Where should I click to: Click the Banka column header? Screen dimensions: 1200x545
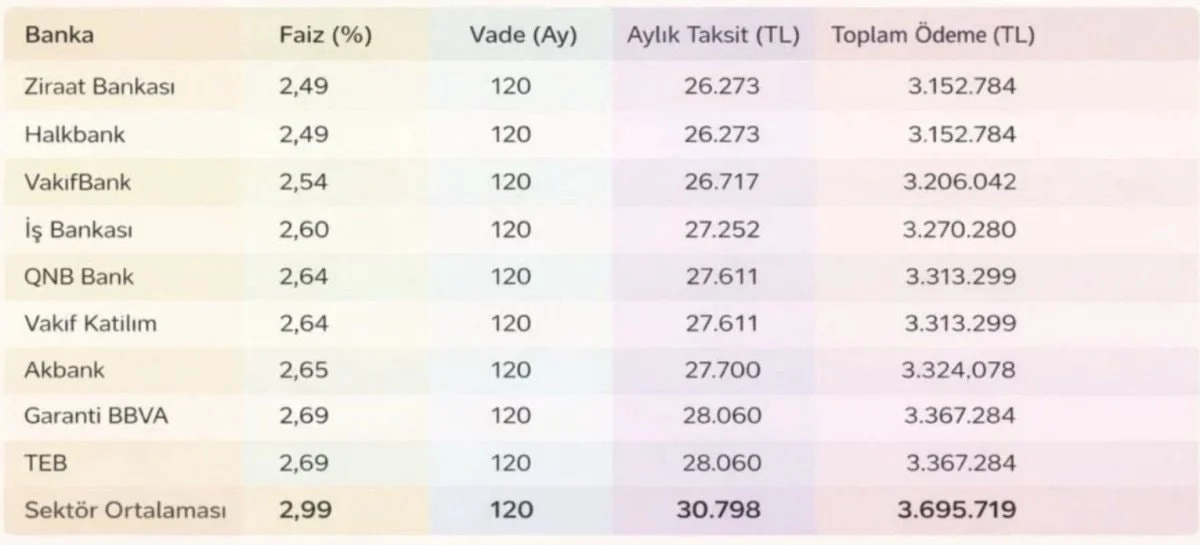(60, 36)
